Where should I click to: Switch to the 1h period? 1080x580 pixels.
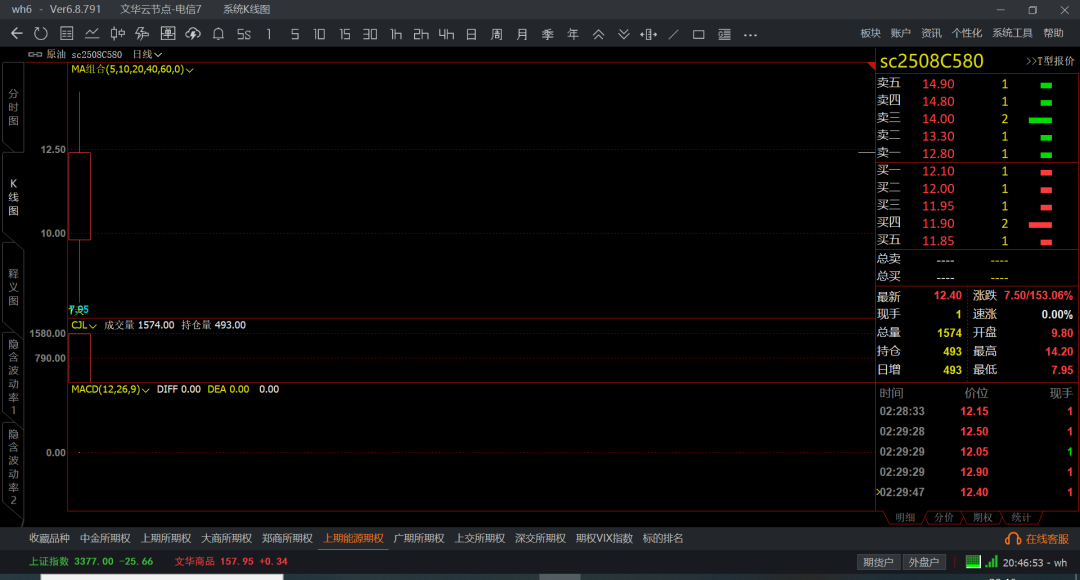click(x=395, y=34)
